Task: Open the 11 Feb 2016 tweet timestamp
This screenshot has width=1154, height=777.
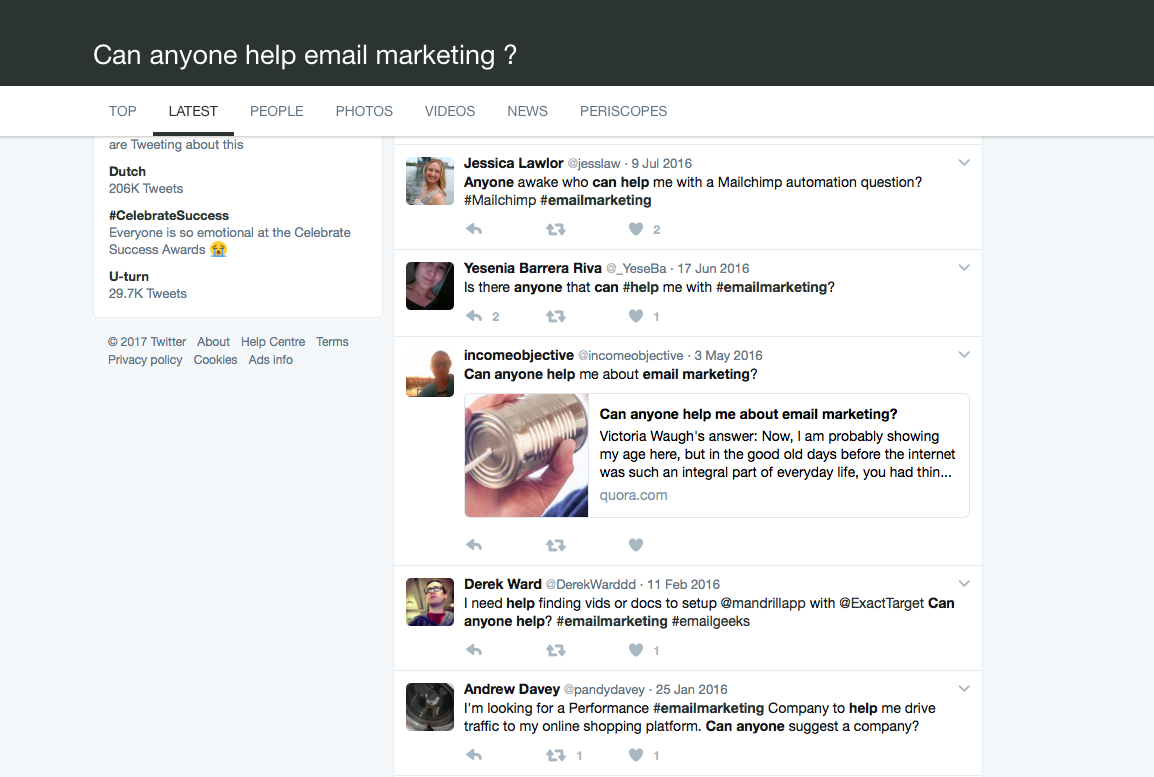Action: click(684, 584)
